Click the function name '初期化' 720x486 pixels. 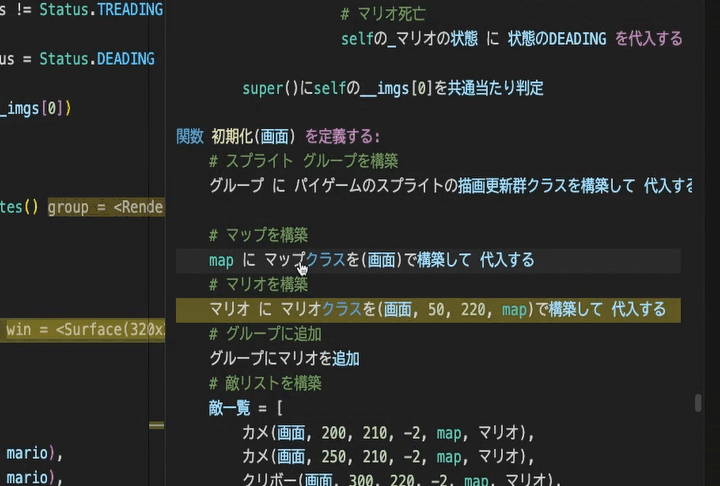[232, 137]
